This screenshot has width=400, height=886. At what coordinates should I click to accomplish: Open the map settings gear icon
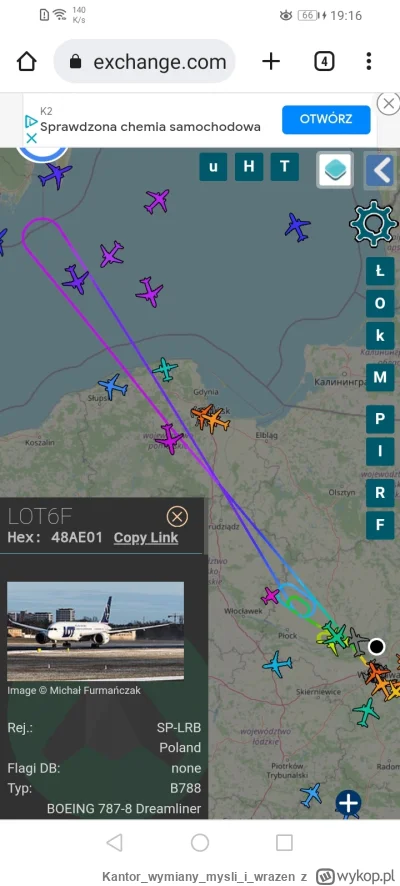click(x=374, y=224)
